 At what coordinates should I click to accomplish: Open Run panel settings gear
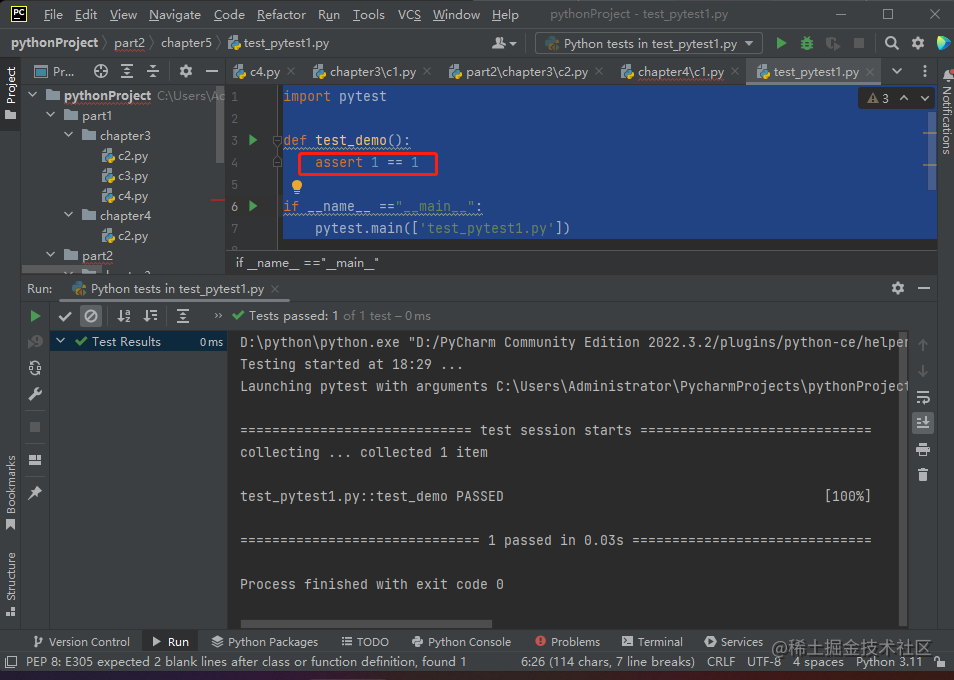coord(898,288)
